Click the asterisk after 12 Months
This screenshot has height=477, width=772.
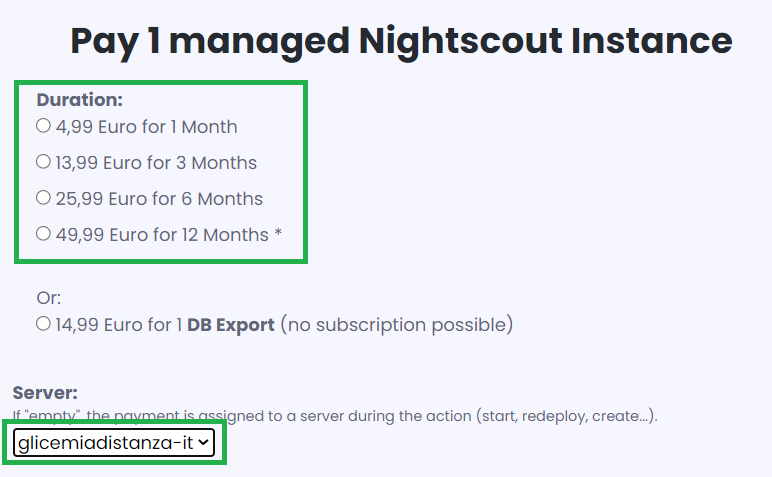(x=278, y=233)
